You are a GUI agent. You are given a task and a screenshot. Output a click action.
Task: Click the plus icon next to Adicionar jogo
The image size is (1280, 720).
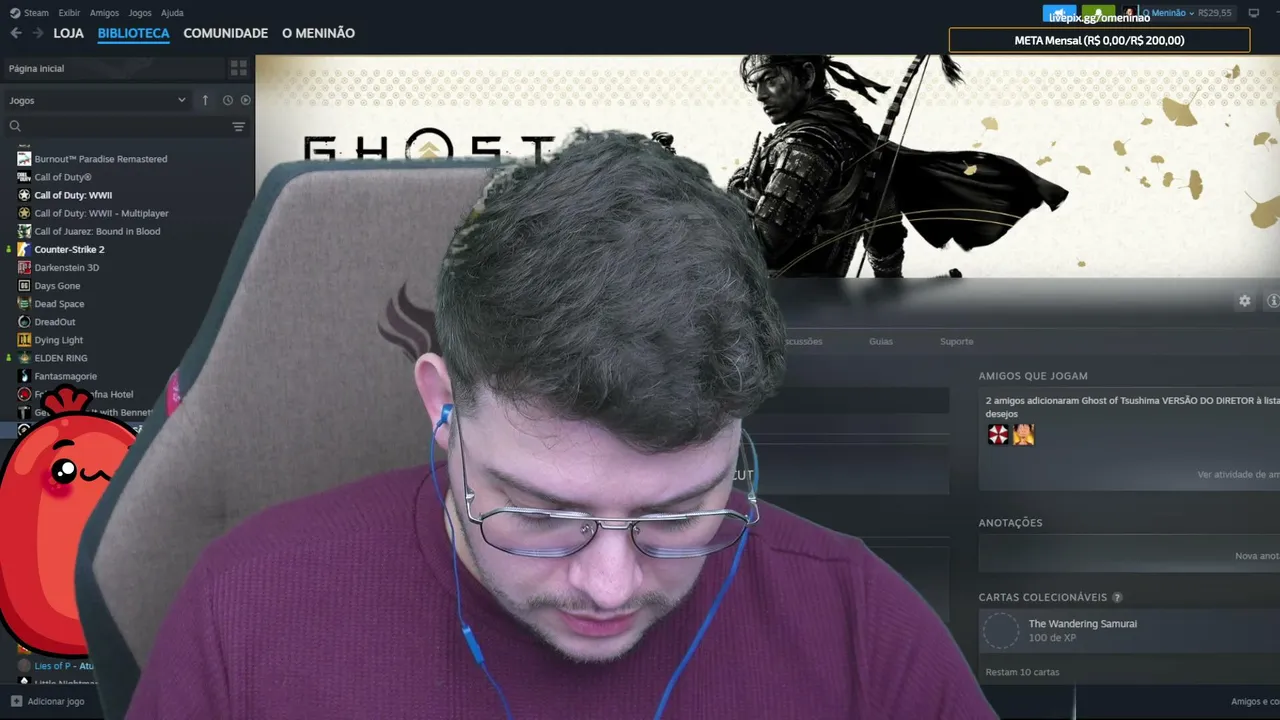pyautogui.click(x=16, y=701)
